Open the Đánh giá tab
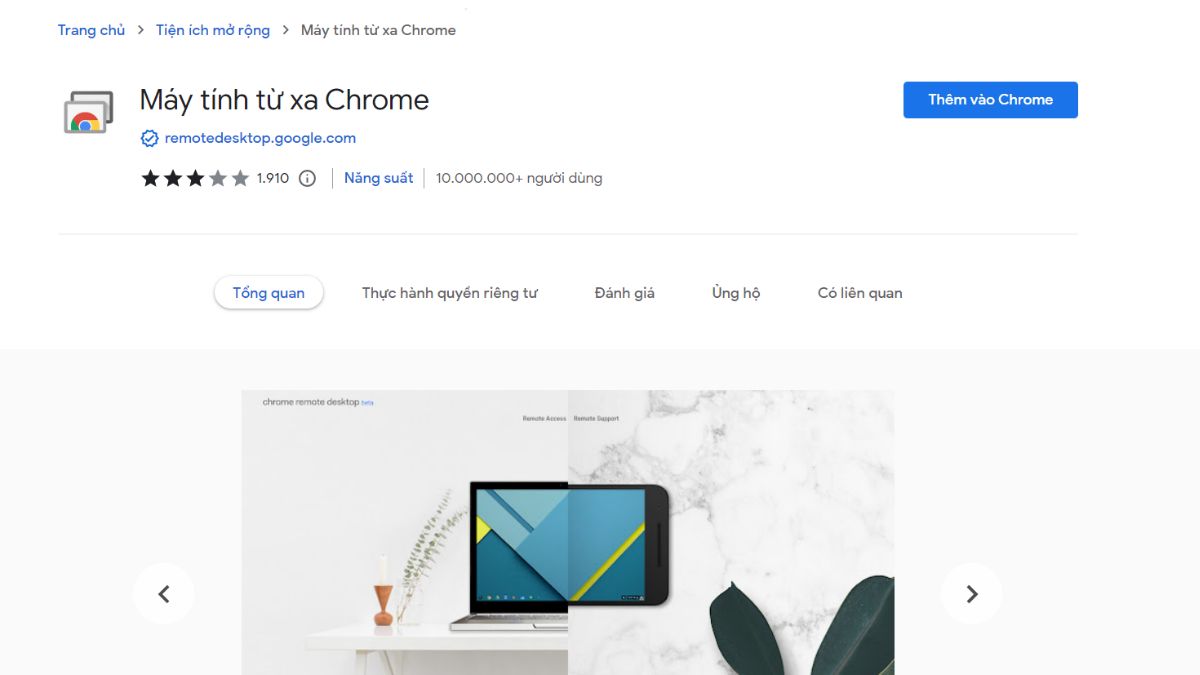Screen dimensions: 1200x675 (x=624, y=293)
